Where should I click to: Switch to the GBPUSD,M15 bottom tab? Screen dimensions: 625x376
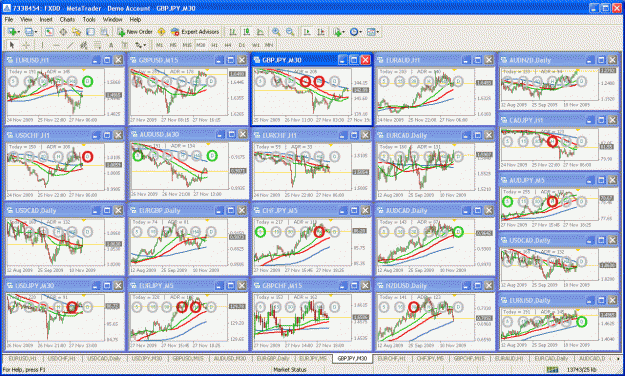pos(188,358)
